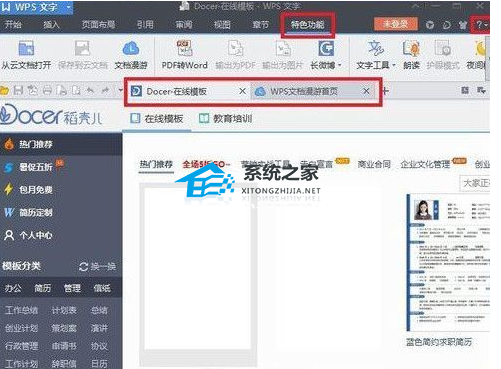Click the 输出为PDF export icon

click(x=236, y=48)
